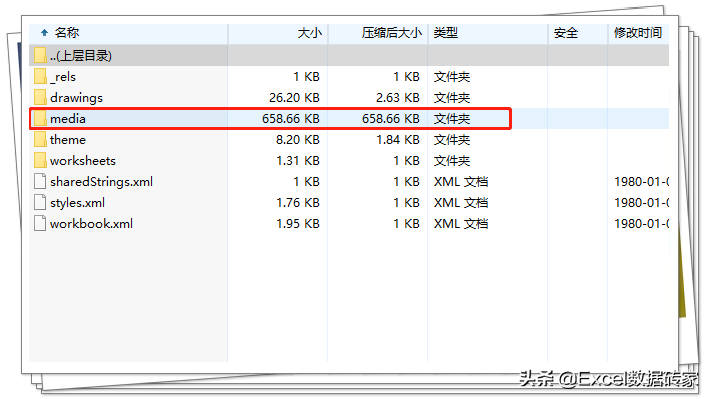Select the theme folder name

click(x=68, y=139)
